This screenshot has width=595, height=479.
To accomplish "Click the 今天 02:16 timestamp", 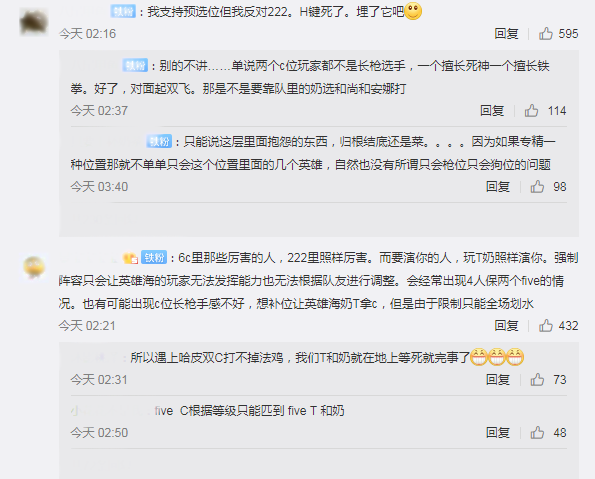I will pyautogui.click(x=87, y=34).
